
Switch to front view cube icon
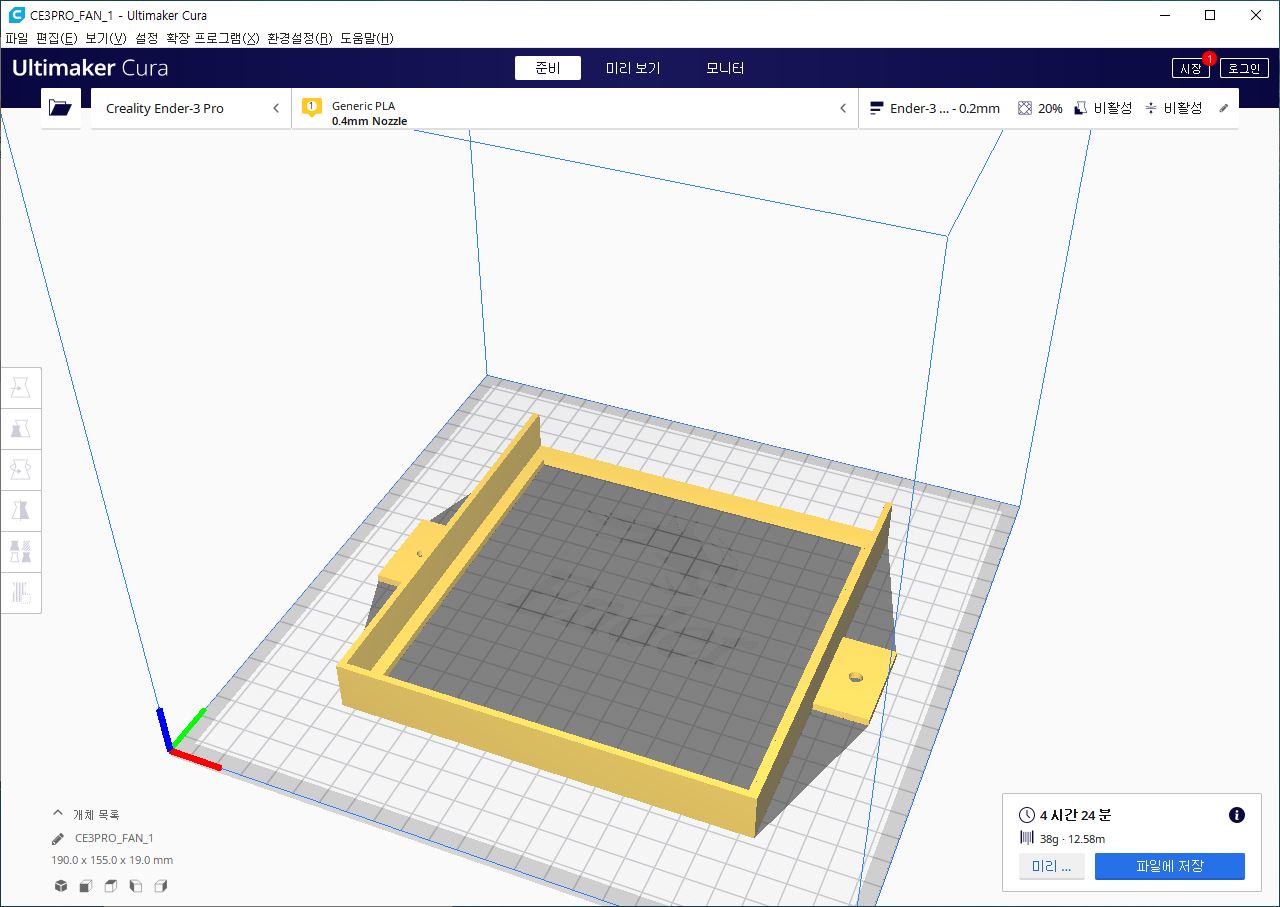tap(85, 886)
